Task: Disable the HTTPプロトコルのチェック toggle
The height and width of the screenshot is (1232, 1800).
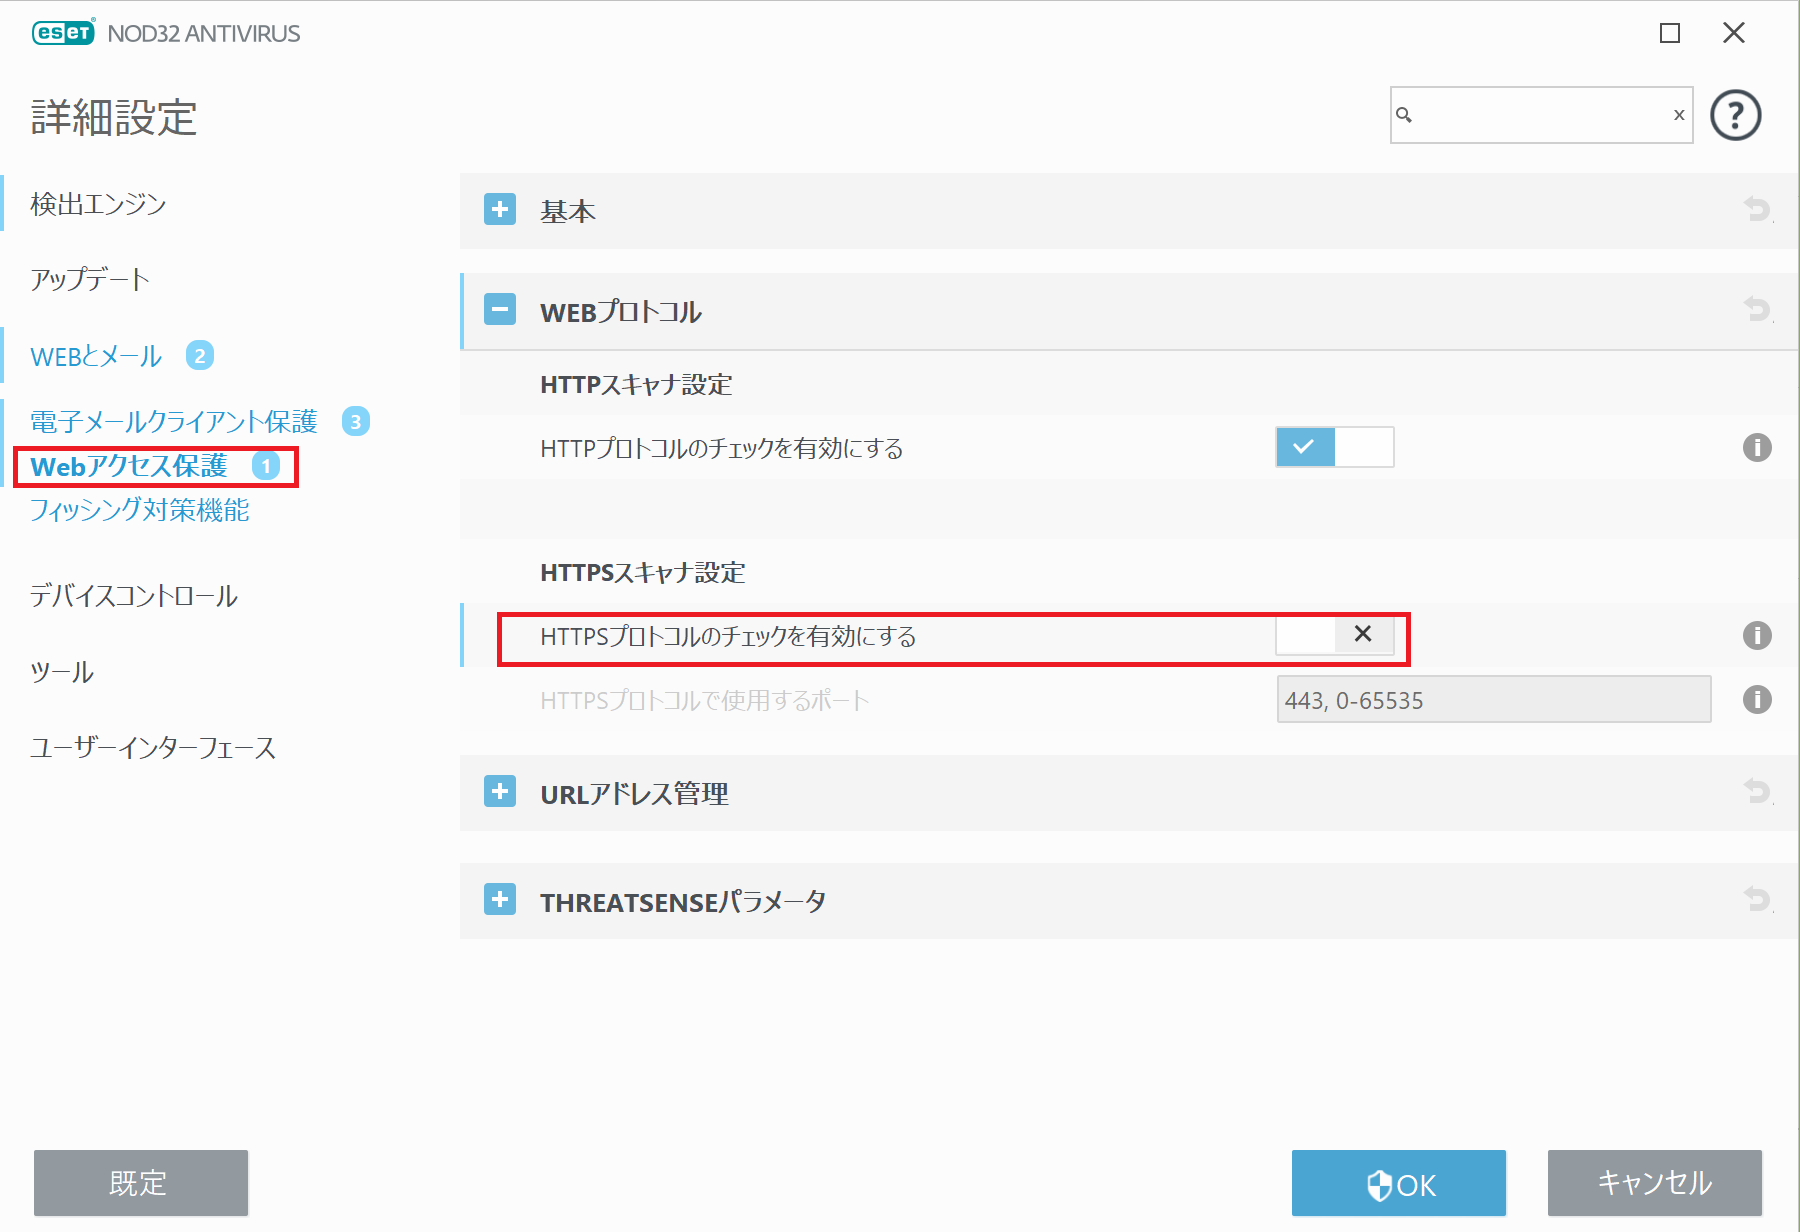Action: tap(1334, 447)
